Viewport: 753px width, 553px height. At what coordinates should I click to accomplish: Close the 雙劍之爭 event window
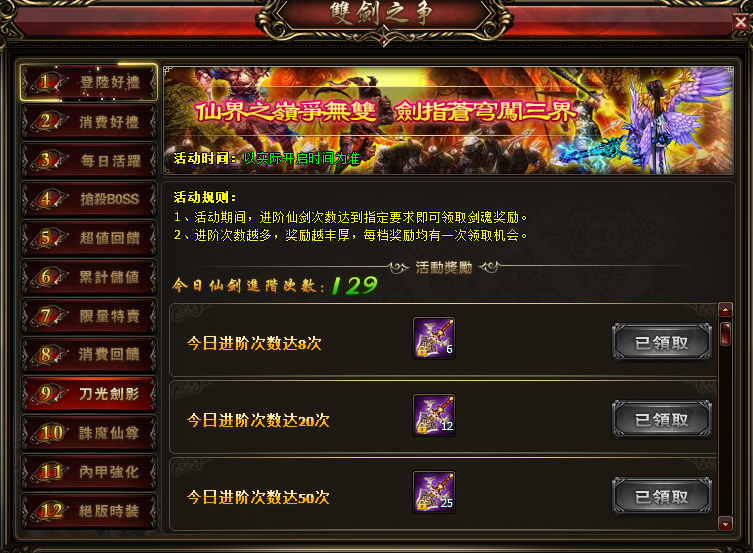[x=741, y=22]
